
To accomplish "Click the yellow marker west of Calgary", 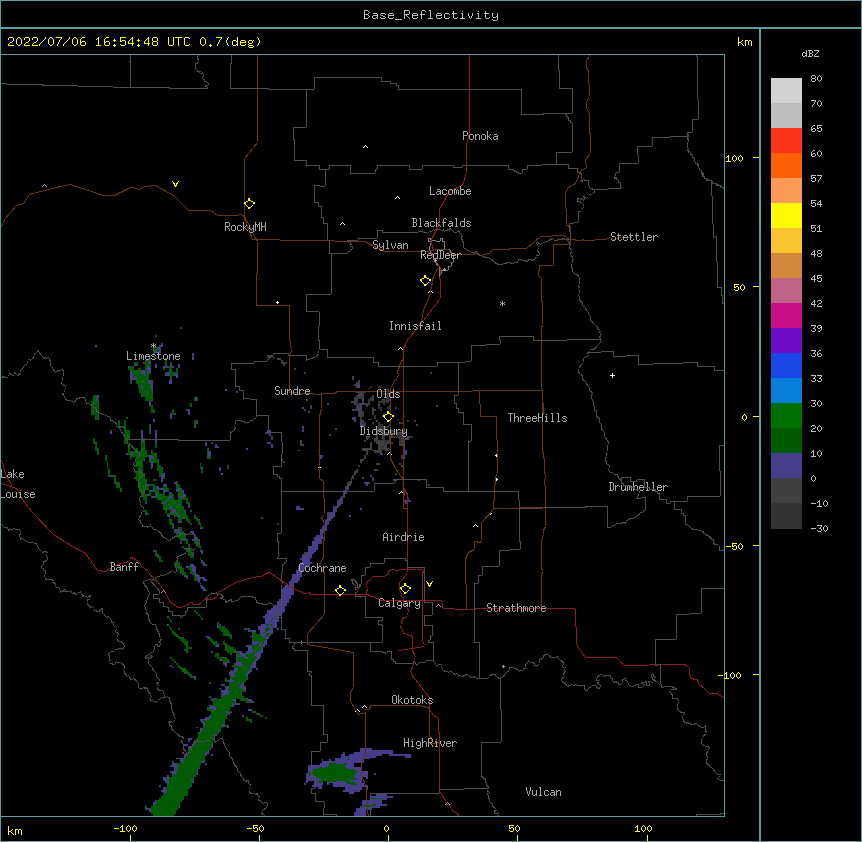I will 340,590.
